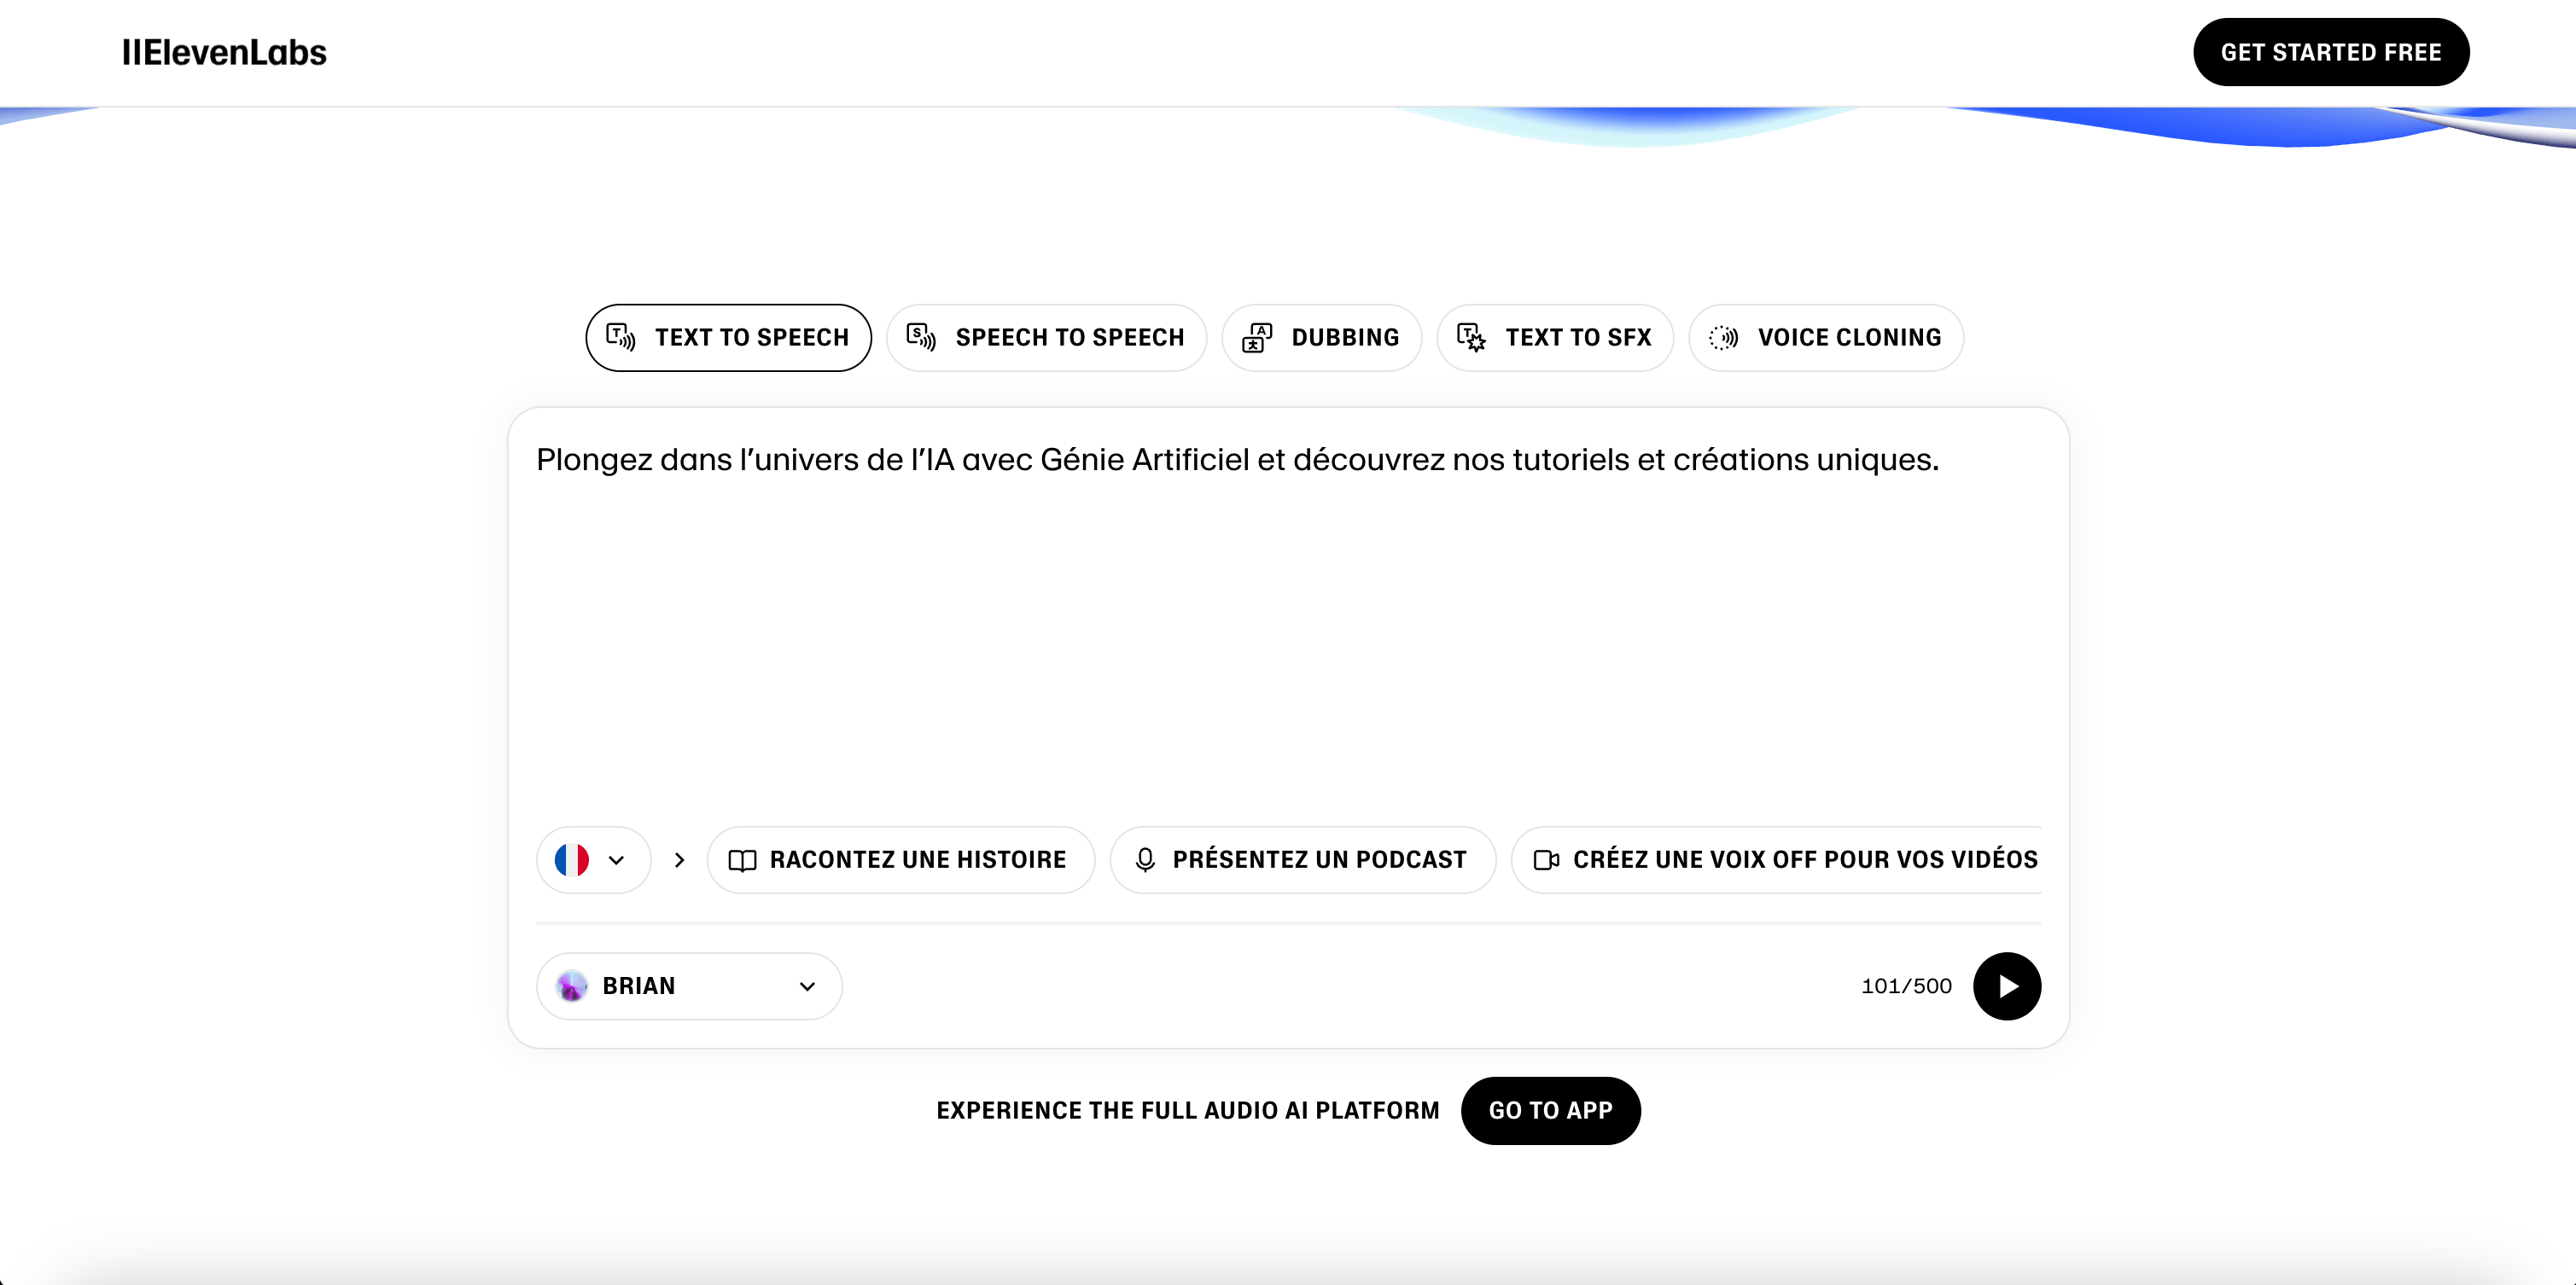The image size is (2576, 1285).
Task: Choose the Présentez un podcast preset
Action: coord(1303,860)
